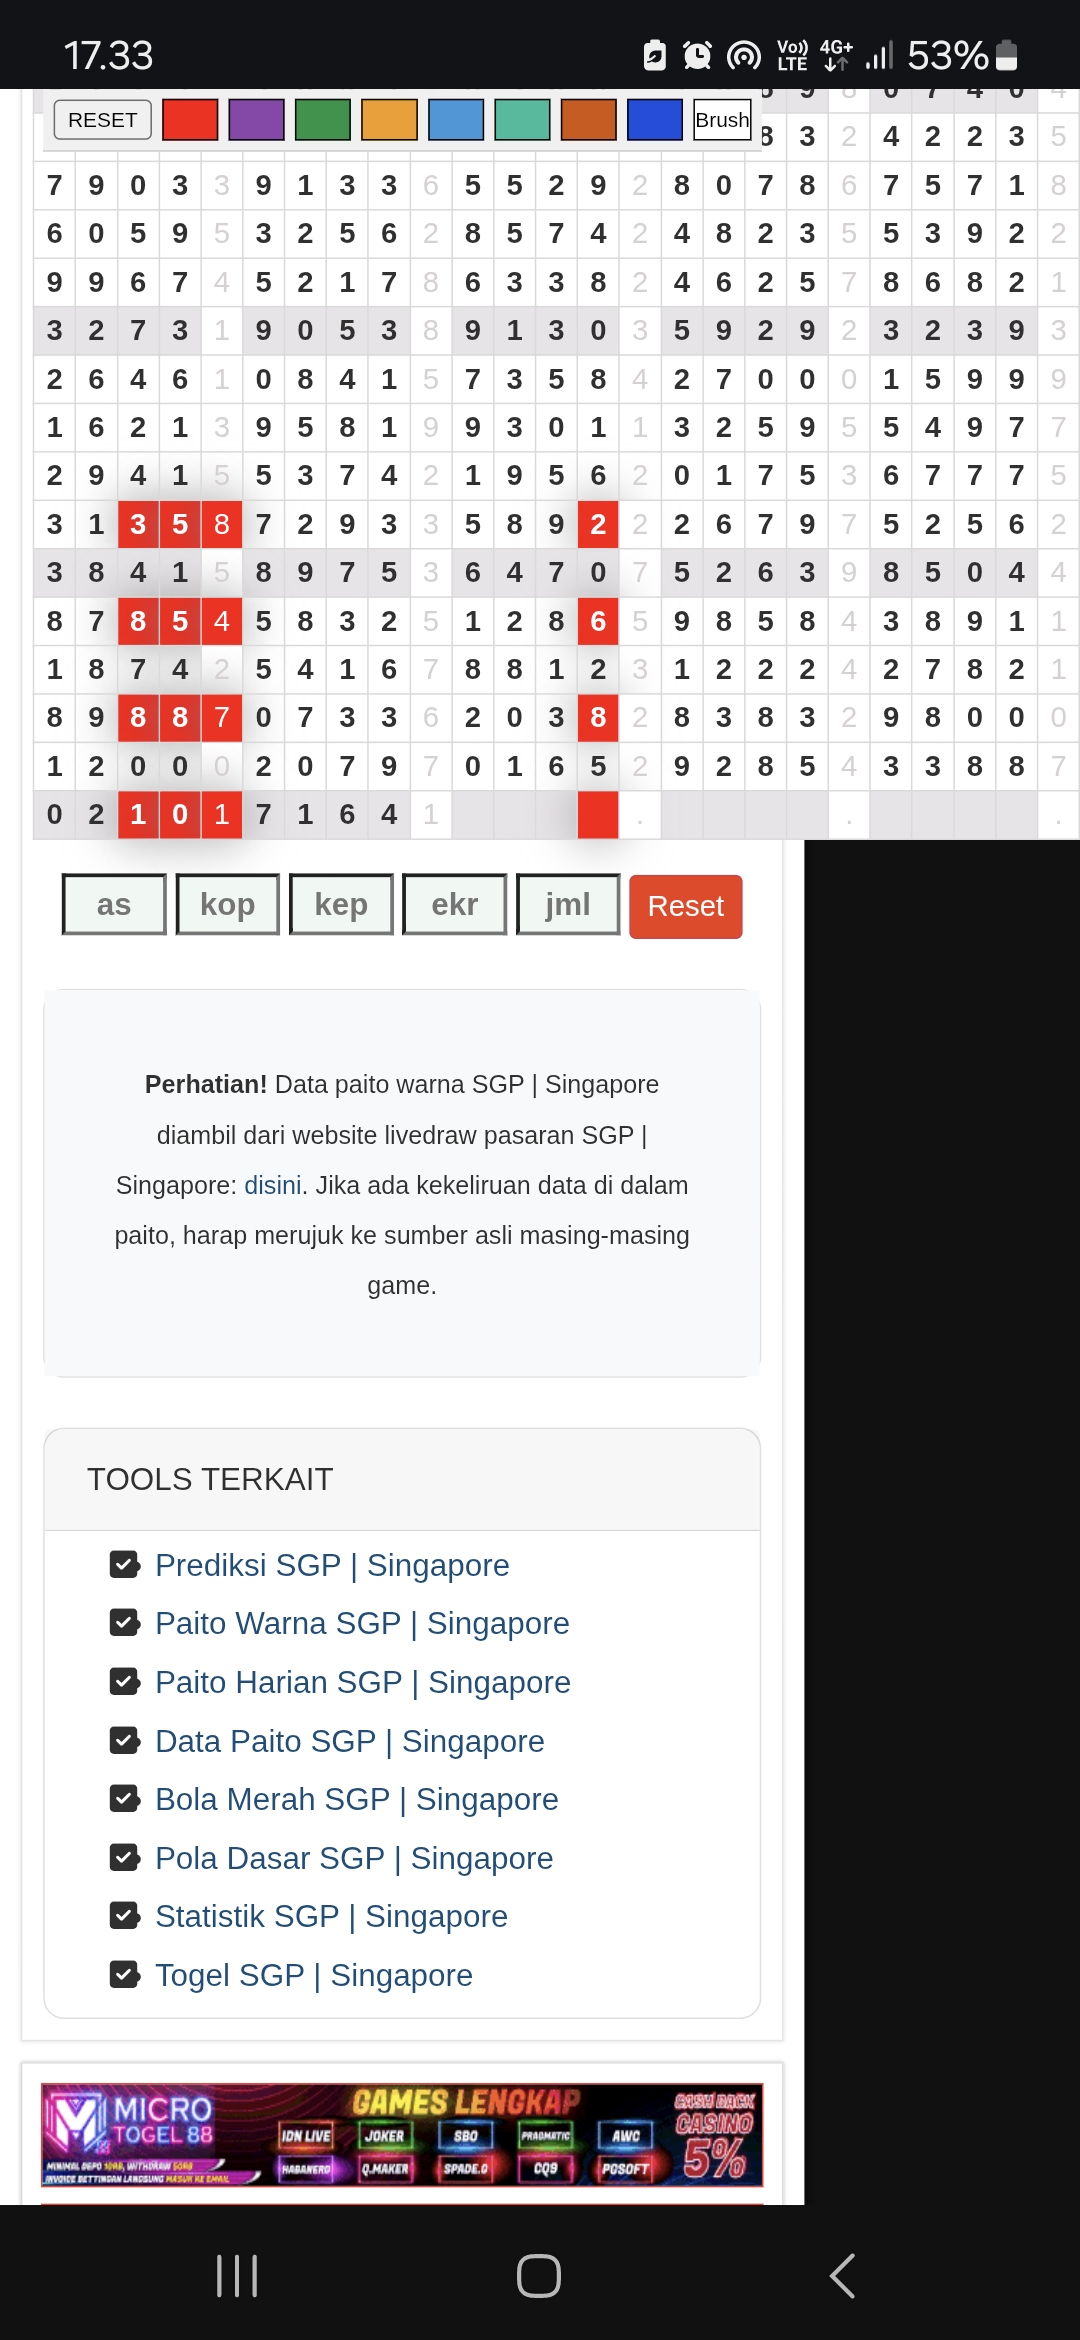Click the check icon beside Bola Merah SGP

tap(125, 1798)
